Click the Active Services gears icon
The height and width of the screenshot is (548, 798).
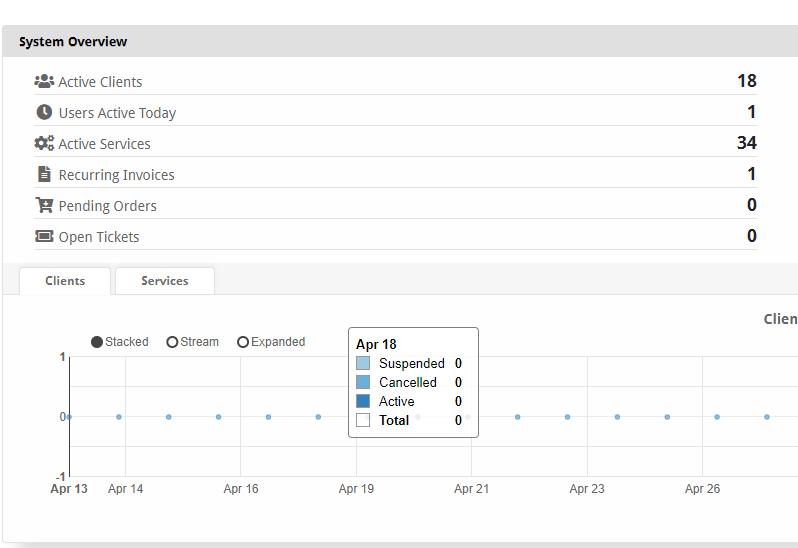[44, 143]
